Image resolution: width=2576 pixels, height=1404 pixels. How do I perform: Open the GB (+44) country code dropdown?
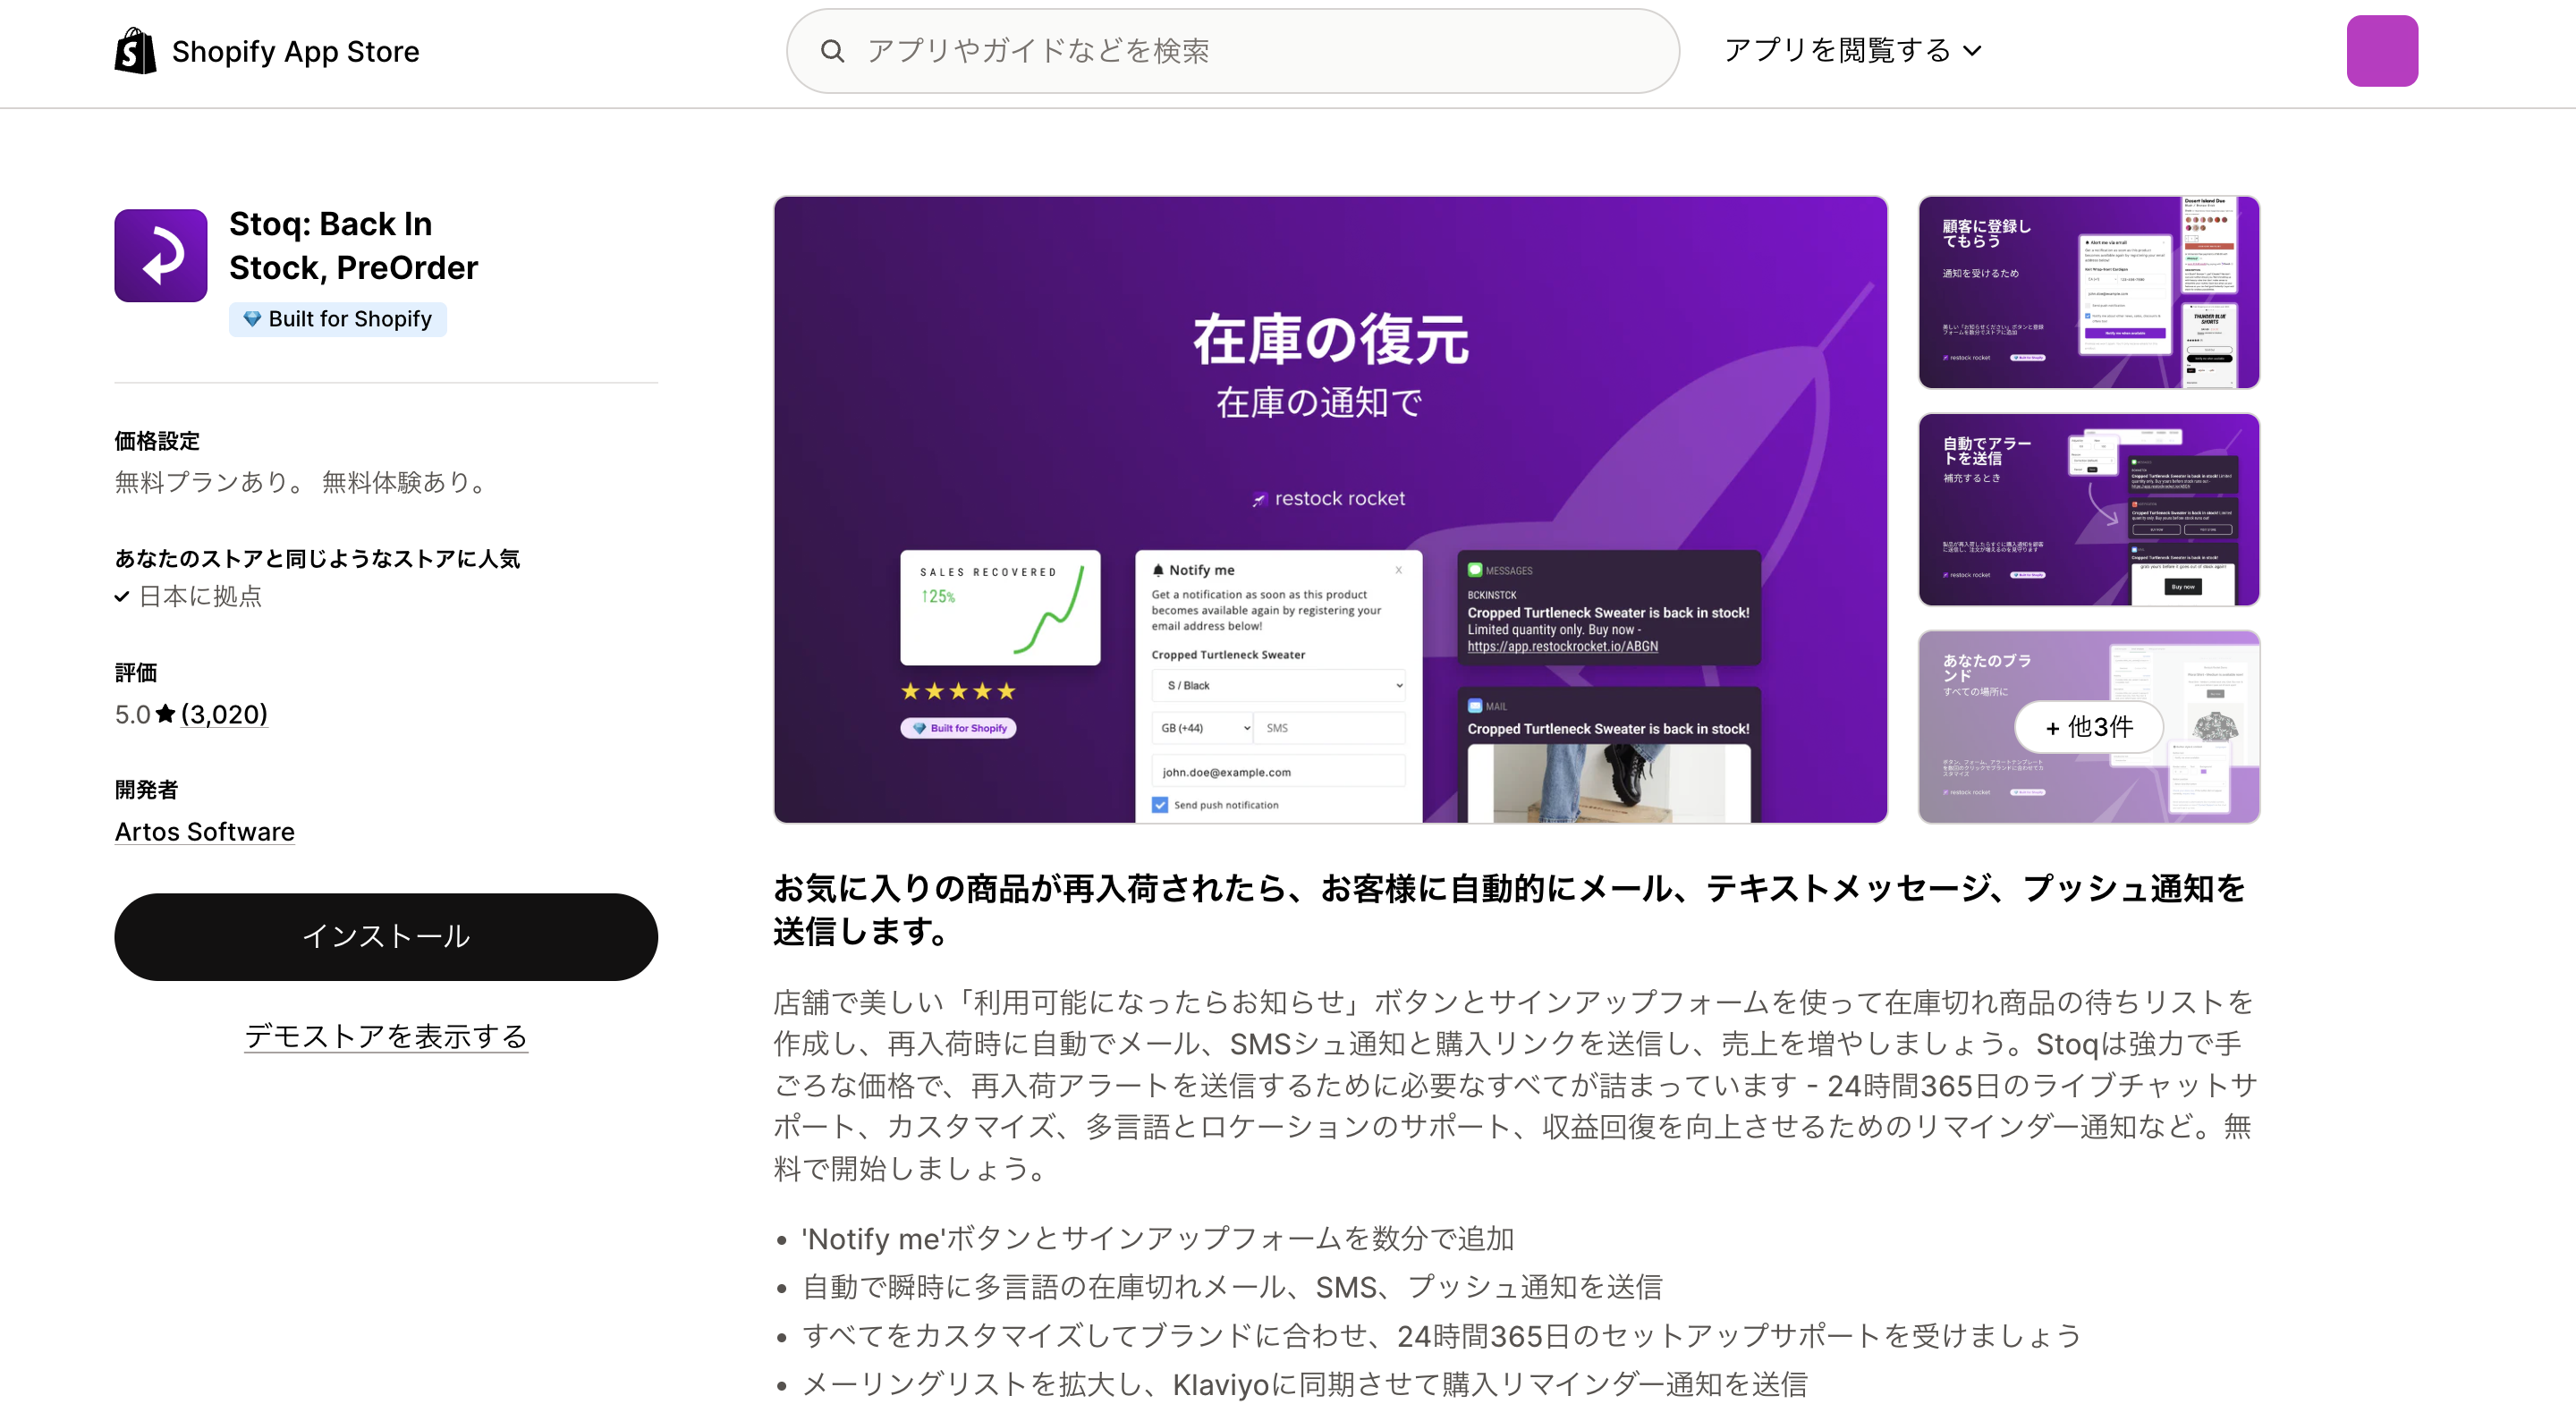click(x=1204, y=728)
